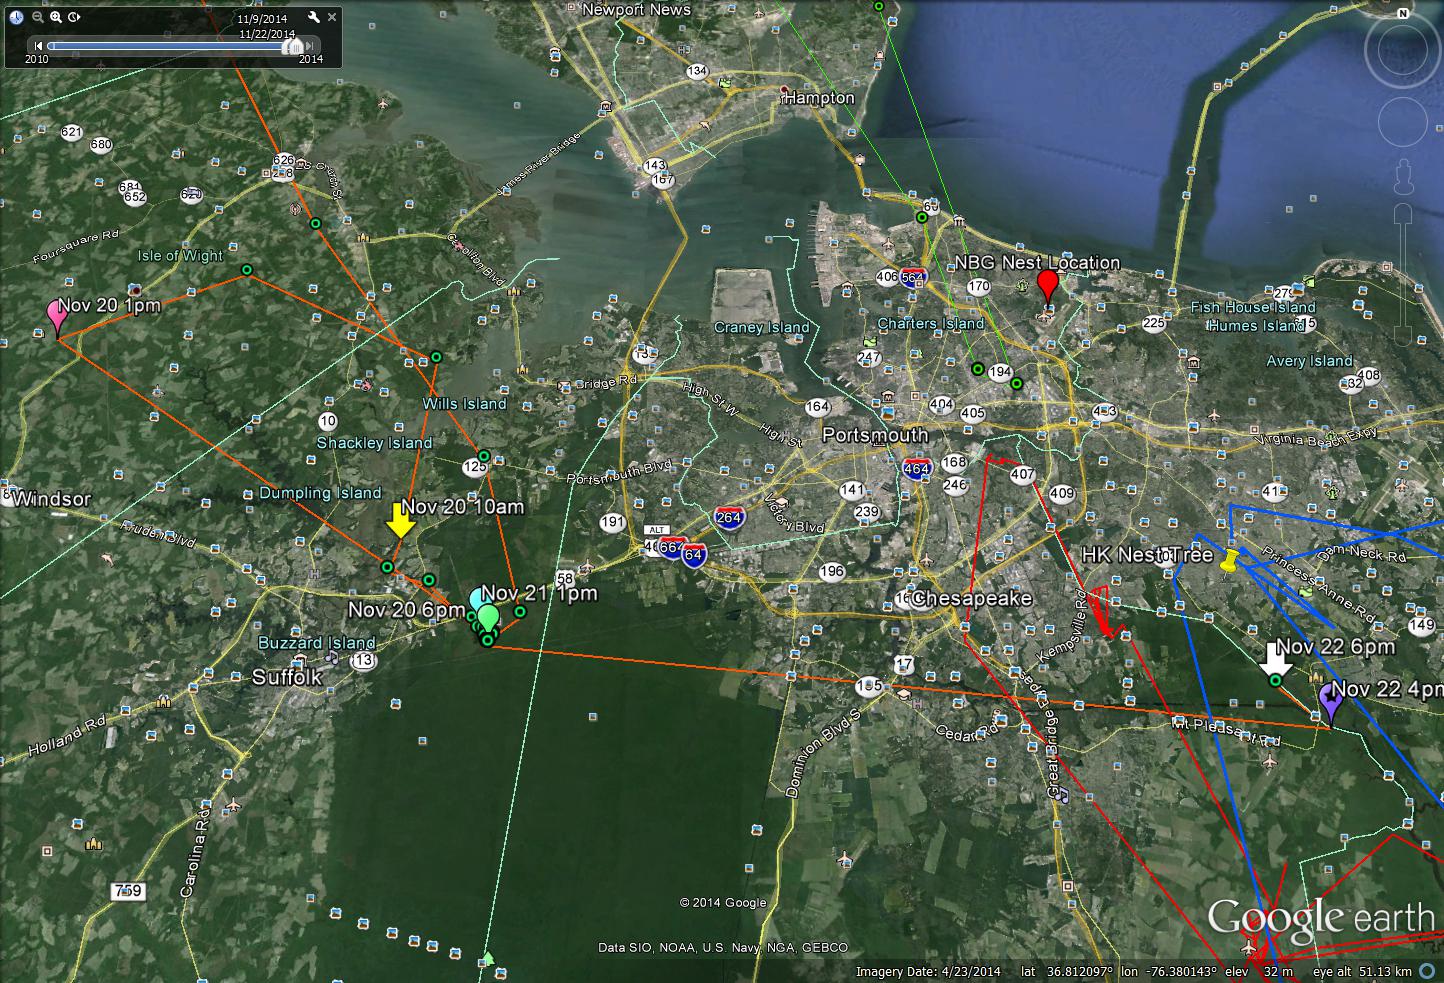Click the route 621 shield

tap(71, 132)
